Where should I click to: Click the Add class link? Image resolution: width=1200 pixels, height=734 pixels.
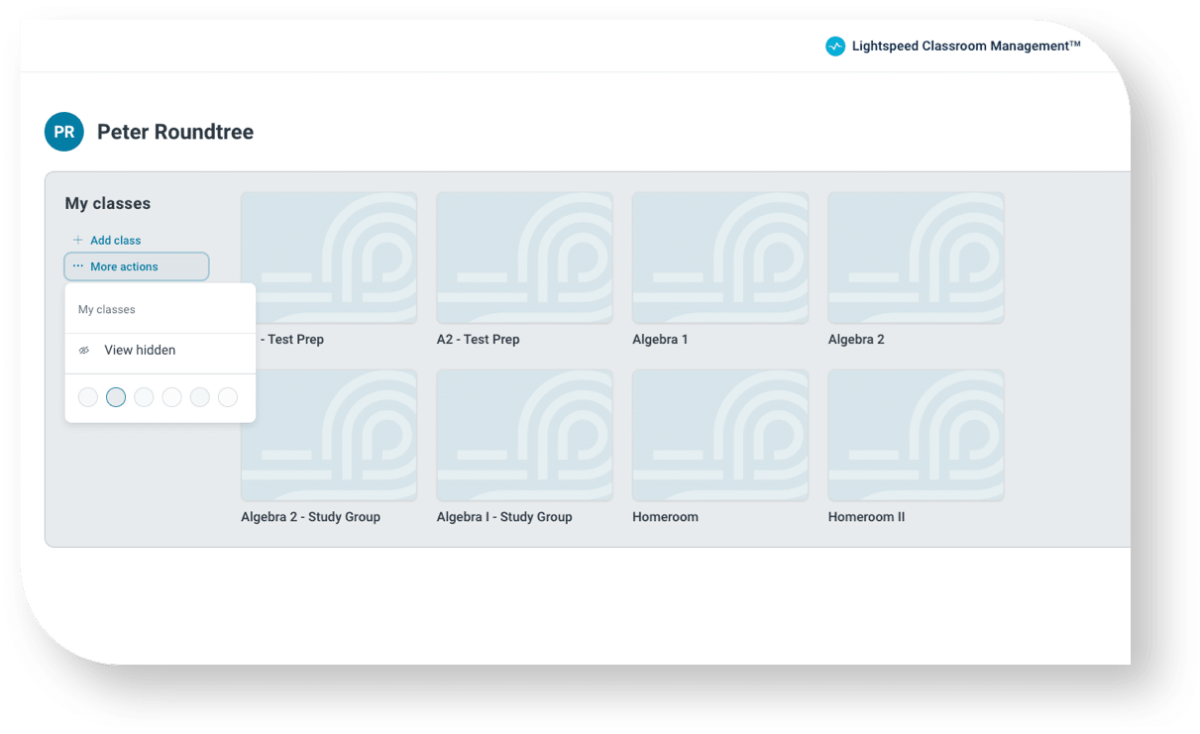[x=113, y=240]
